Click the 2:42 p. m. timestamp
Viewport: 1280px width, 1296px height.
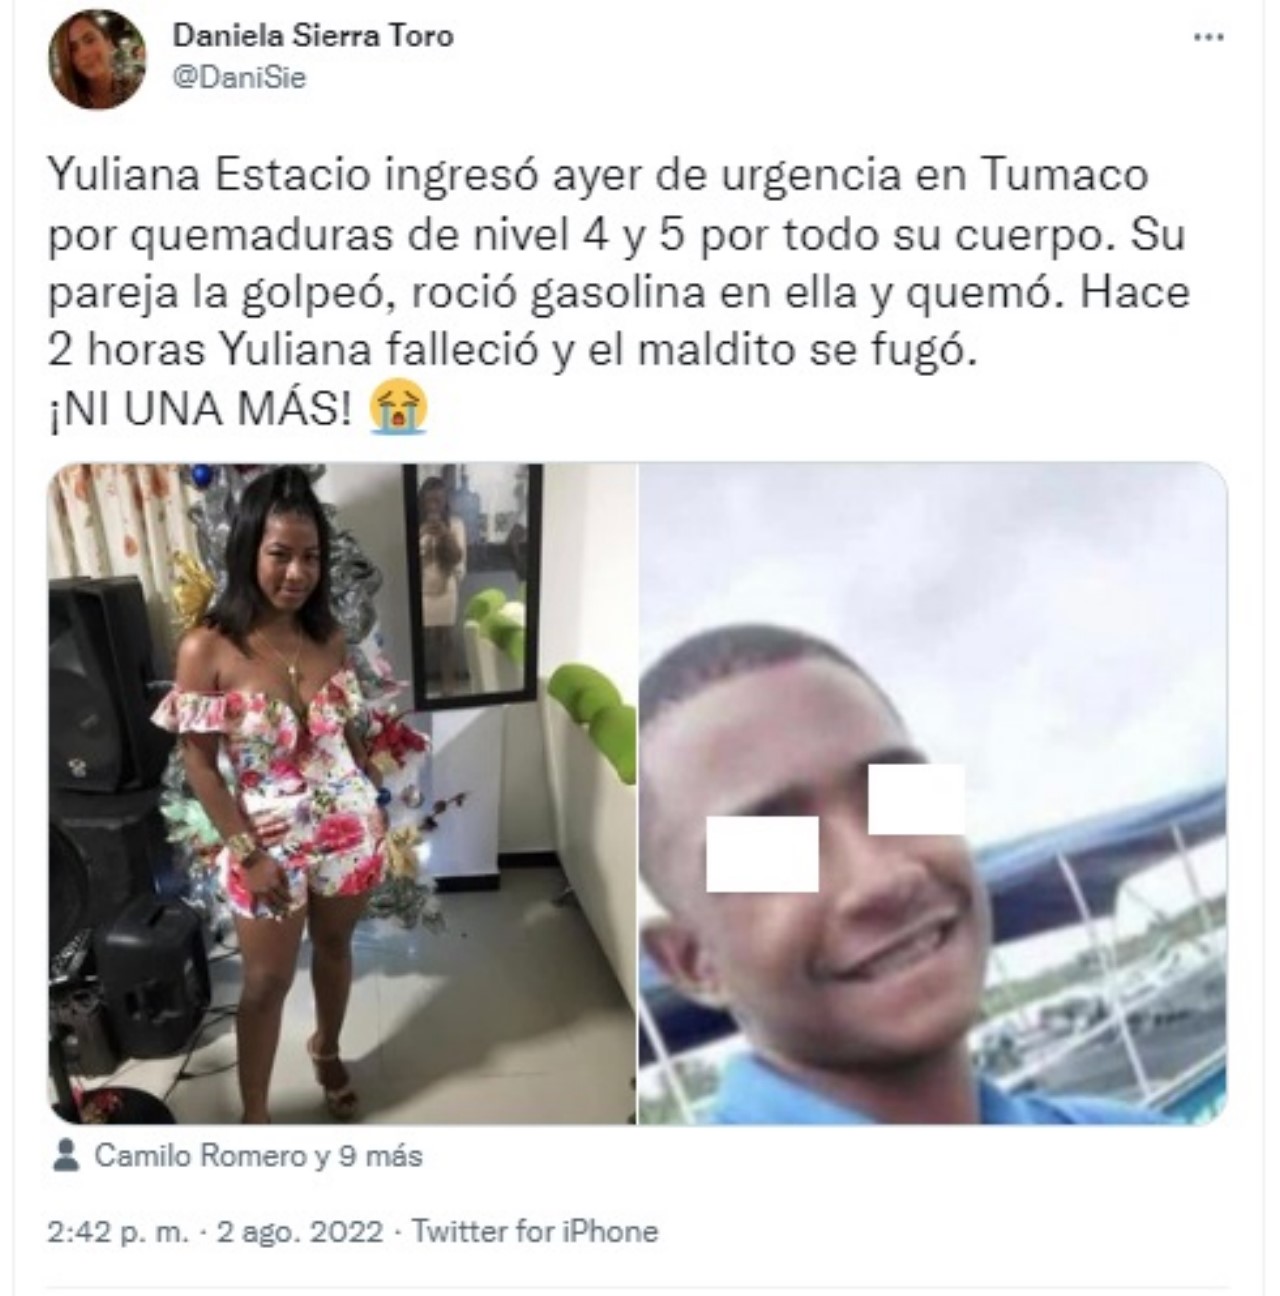[x=119, y=1231]
